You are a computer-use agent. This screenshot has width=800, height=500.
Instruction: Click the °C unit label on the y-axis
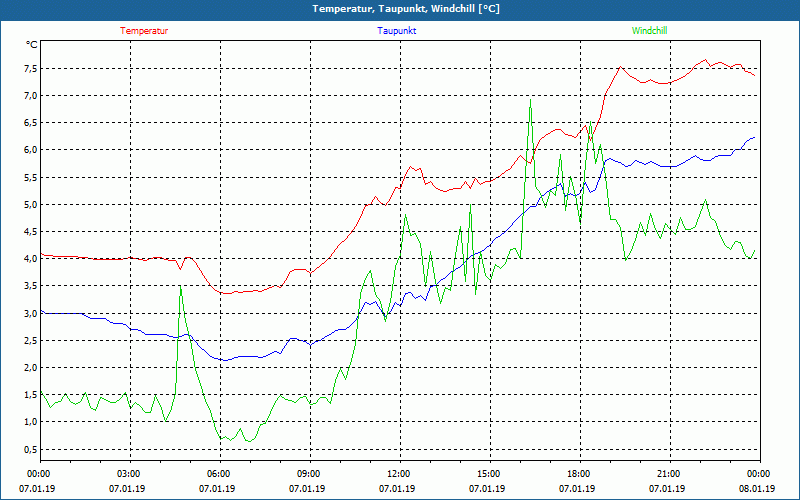click(31, 44)
